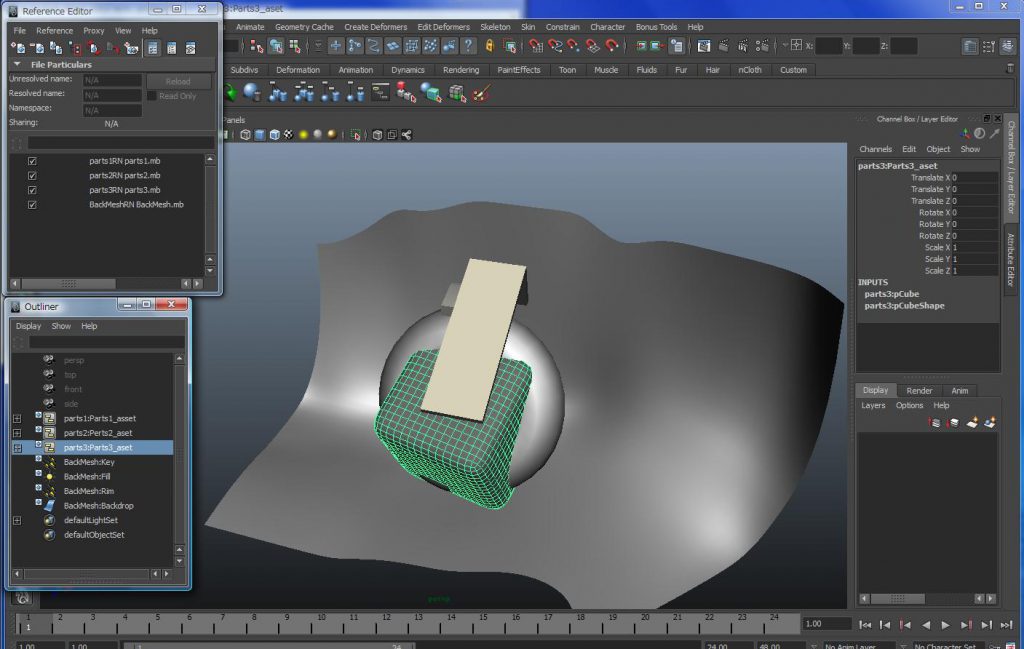Click the smooth shade all cube icon
The image size is (1024, 649).
coord(260,135)
